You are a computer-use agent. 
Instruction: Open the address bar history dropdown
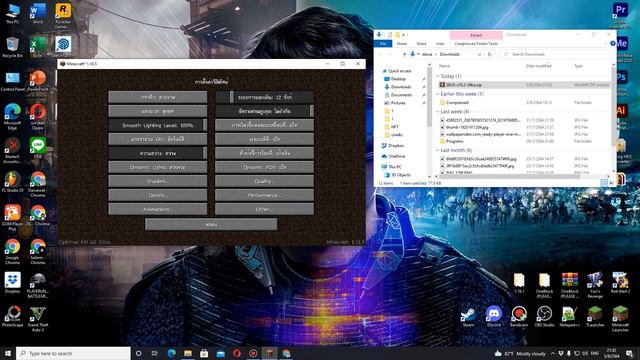479,54
